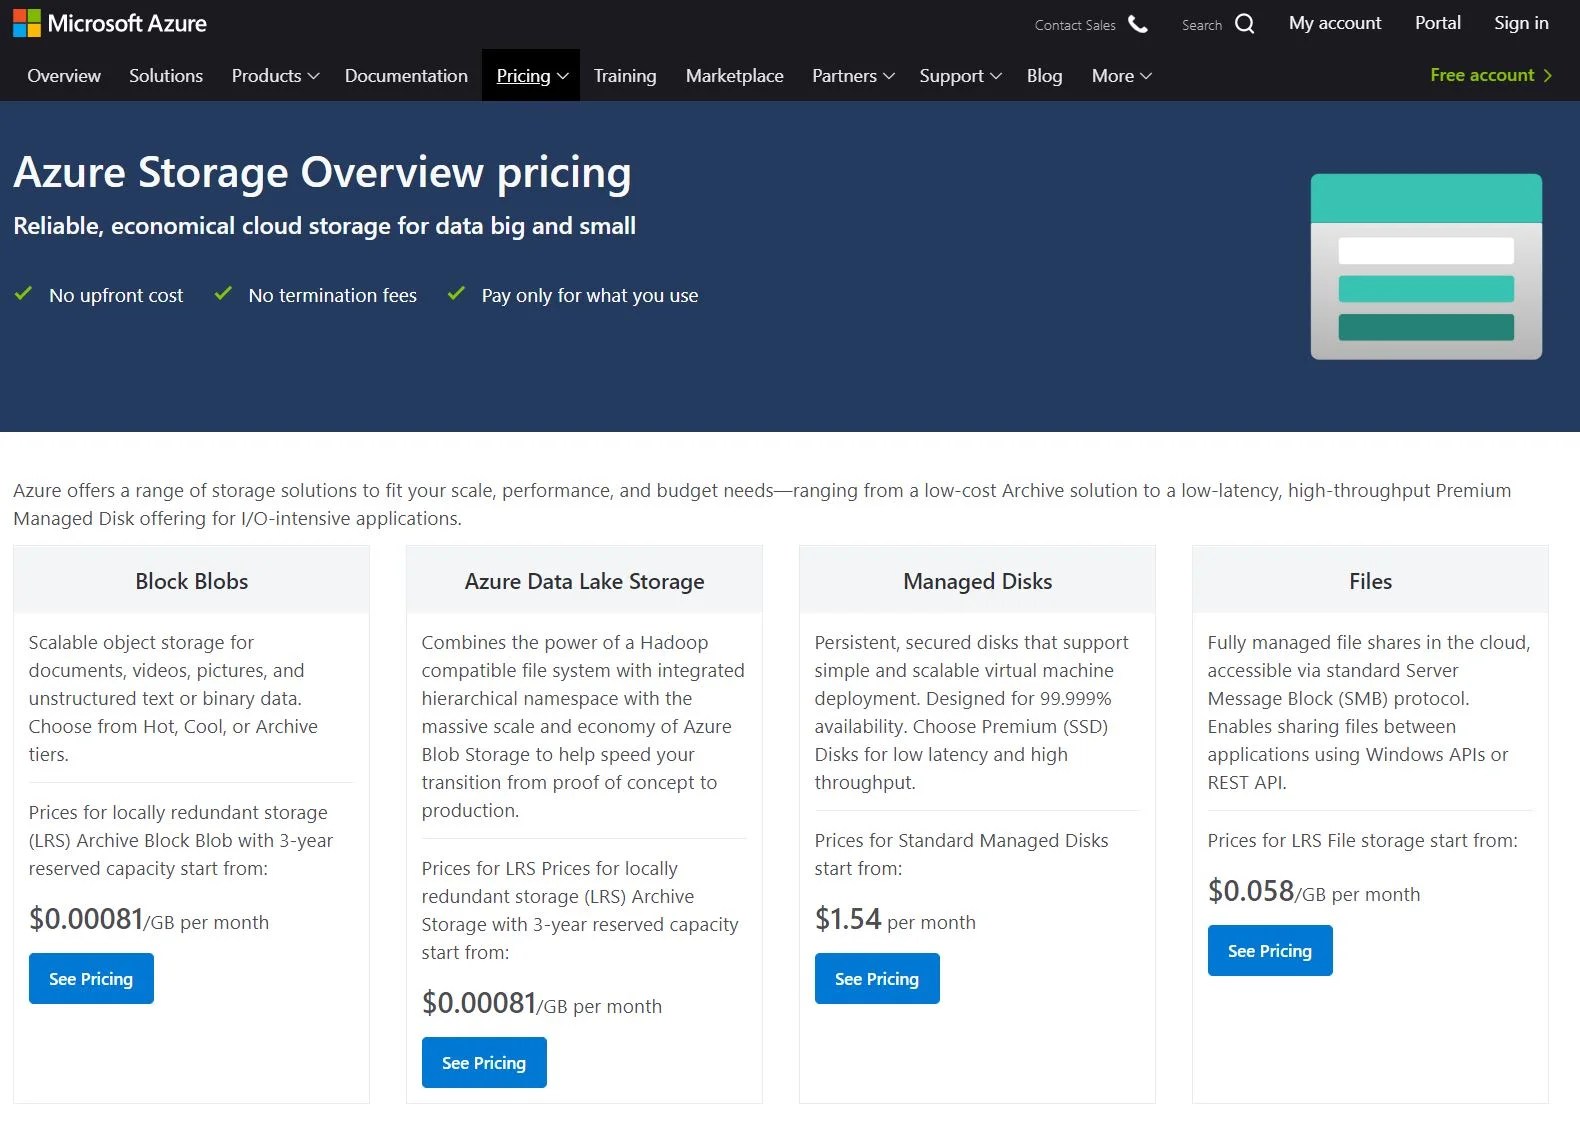Click See Pricing for Azure Data Lake Storage

484,1062
